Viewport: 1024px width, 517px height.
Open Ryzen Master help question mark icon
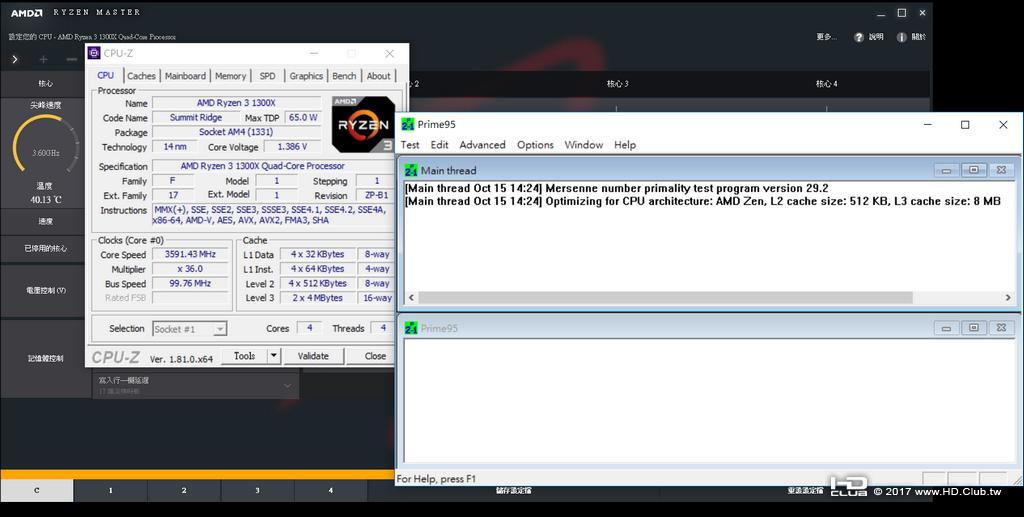click(859, 37)
